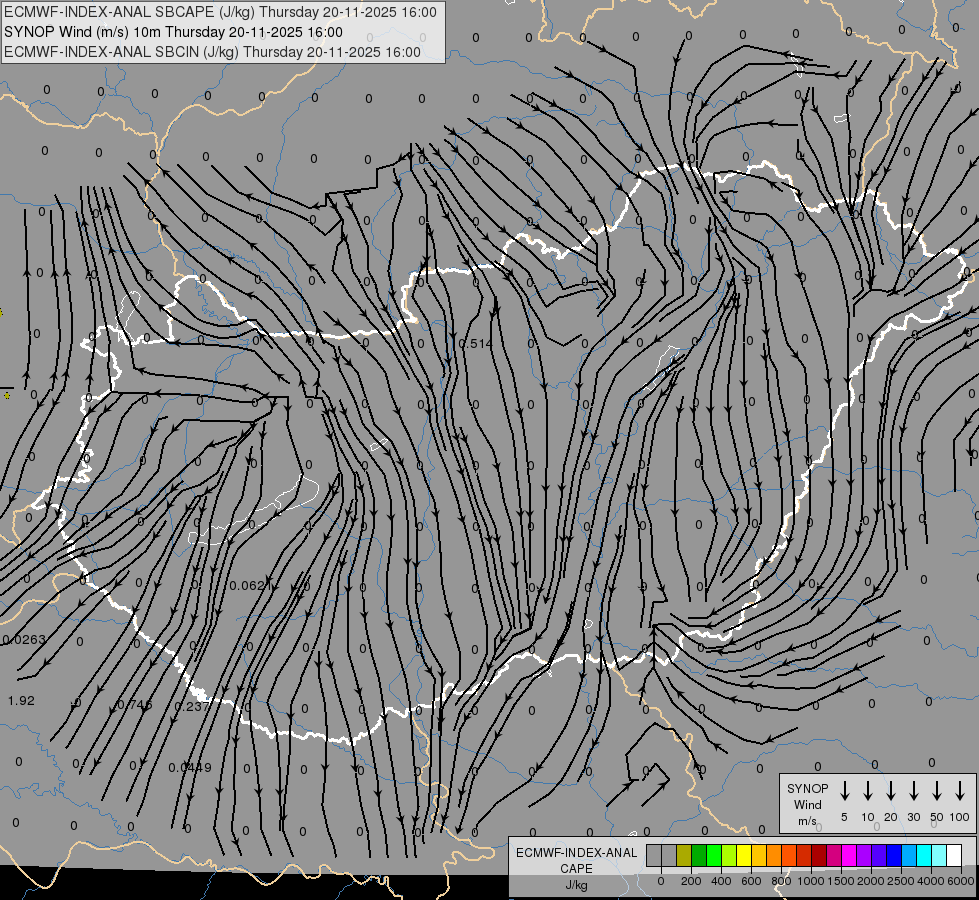This screenshot has height=900, width=979.
Task: Click the wind arrow above the 20 m/s label
Action: click(891, 791)
